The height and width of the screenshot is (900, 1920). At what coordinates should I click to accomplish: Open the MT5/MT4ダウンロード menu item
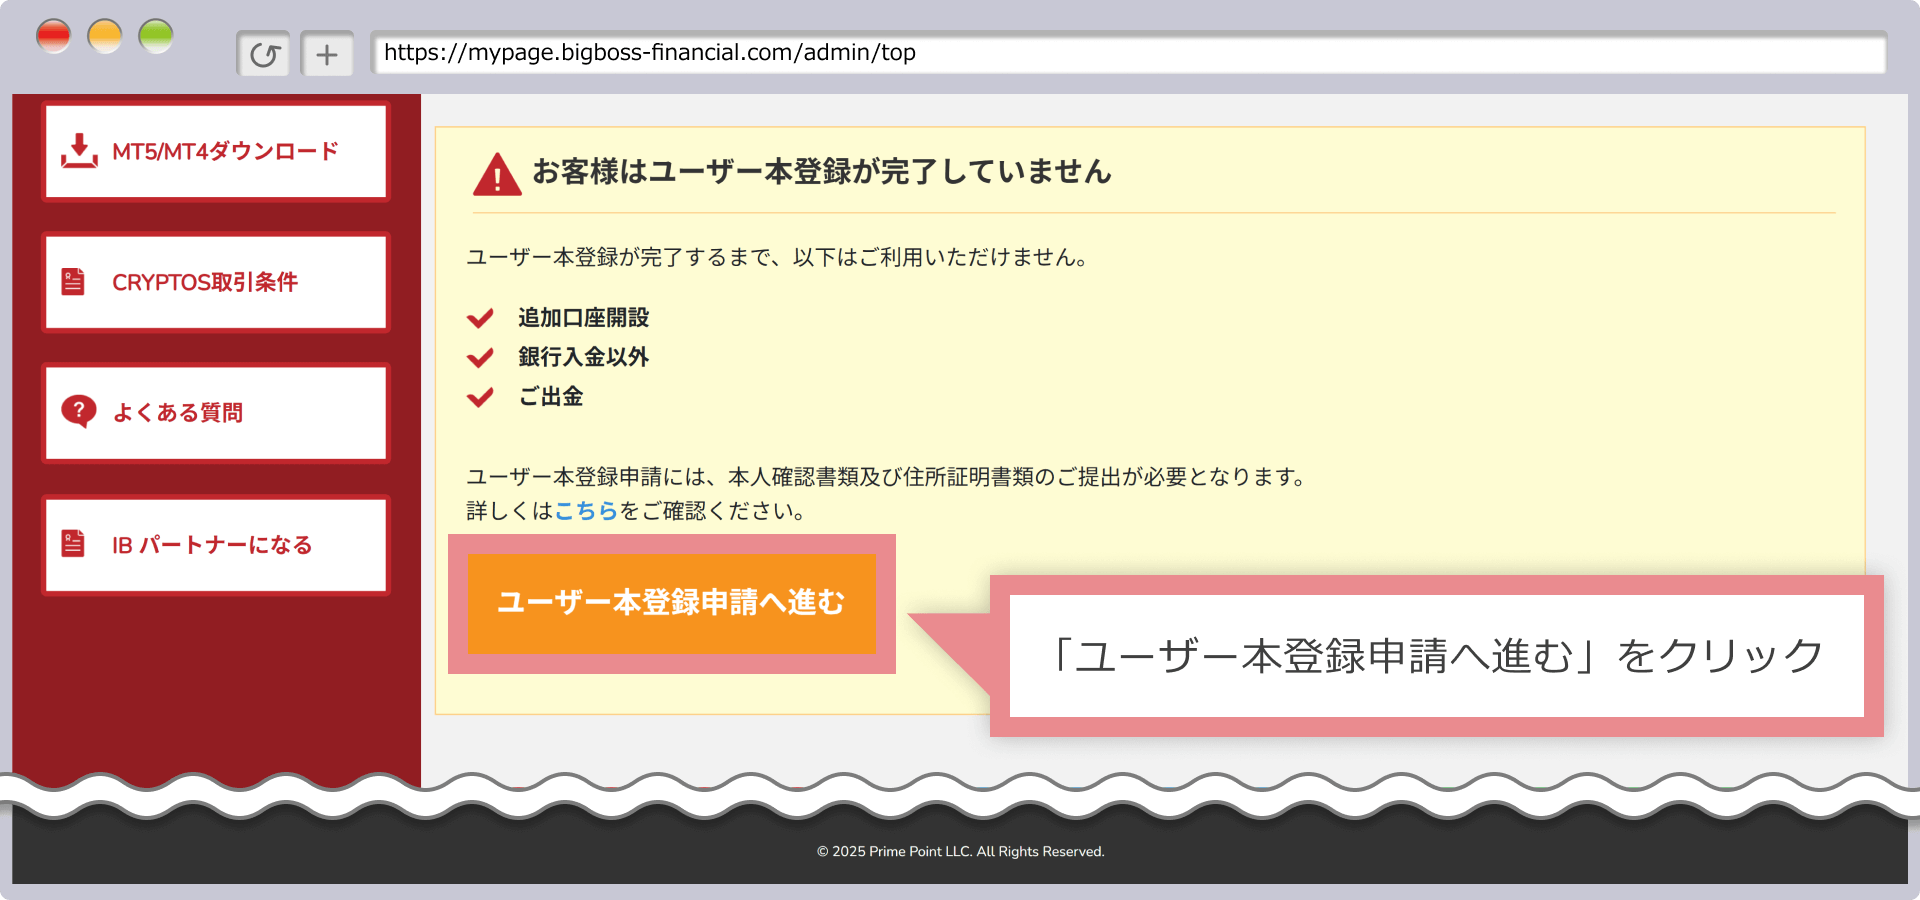[216, 152]
